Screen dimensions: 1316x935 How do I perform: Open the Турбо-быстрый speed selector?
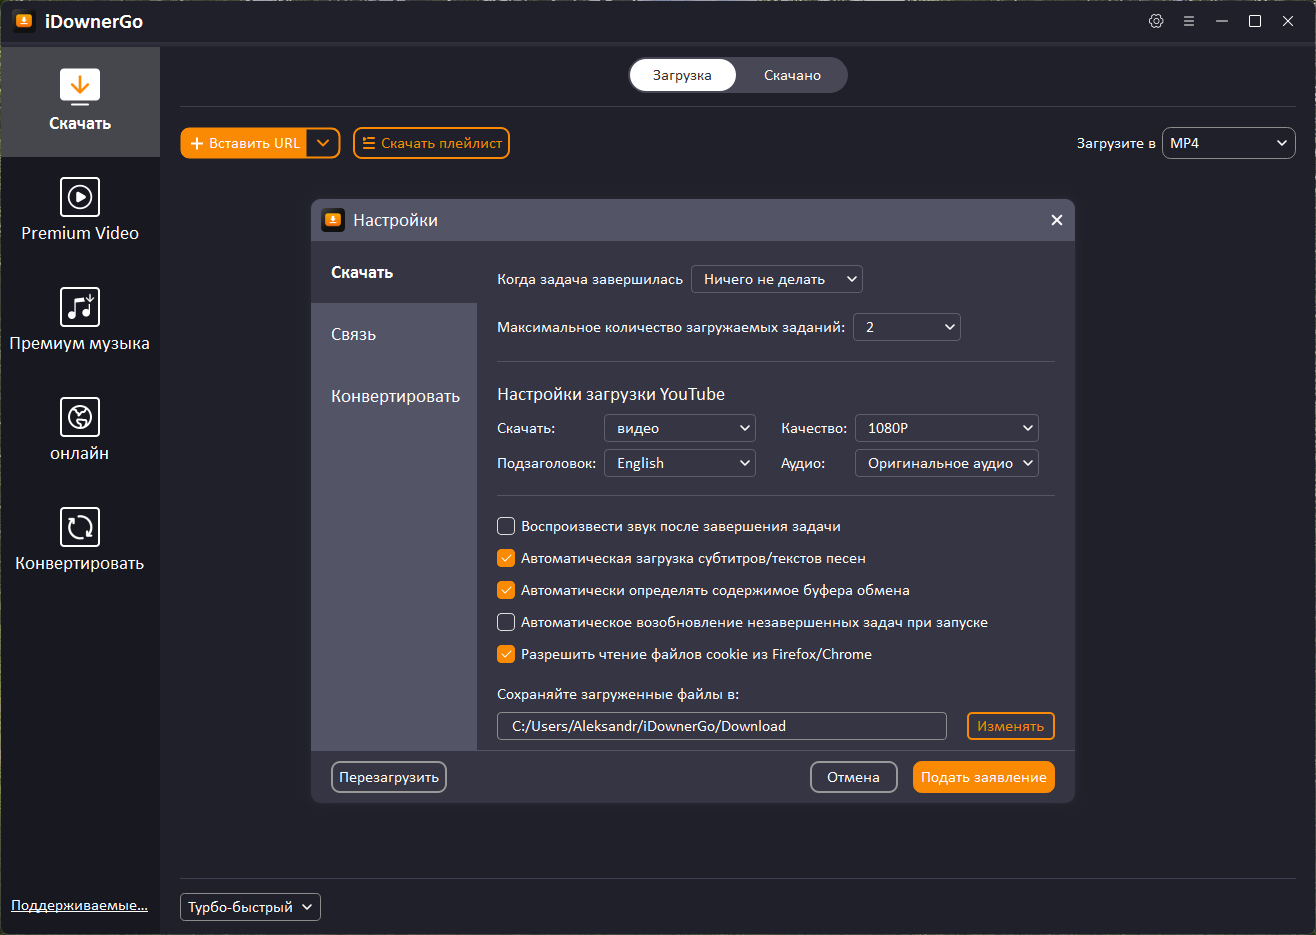tap(250, 907)
